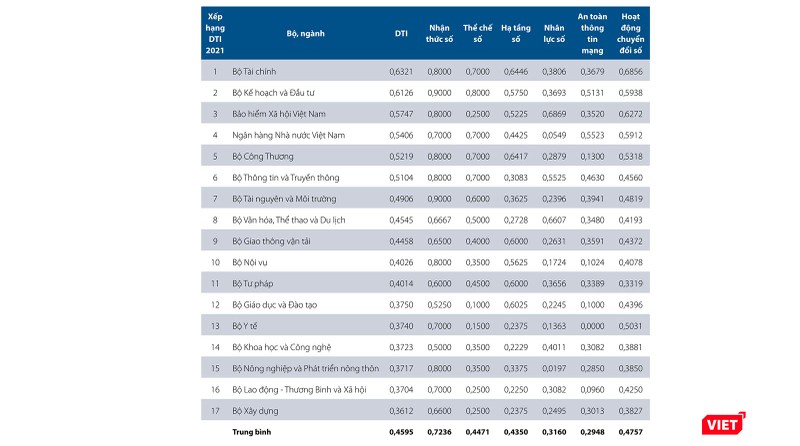Click DTI value 0,6321 for Bộ Tài chính
The image size is (800, 446).
coord(400,72)
